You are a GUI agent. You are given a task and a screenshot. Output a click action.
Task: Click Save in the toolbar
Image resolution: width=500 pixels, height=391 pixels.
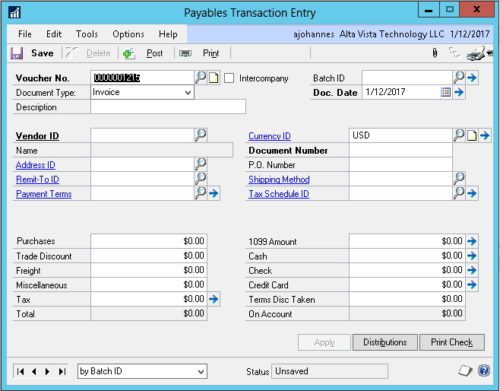pyautogui.click(x=32, y=53)
